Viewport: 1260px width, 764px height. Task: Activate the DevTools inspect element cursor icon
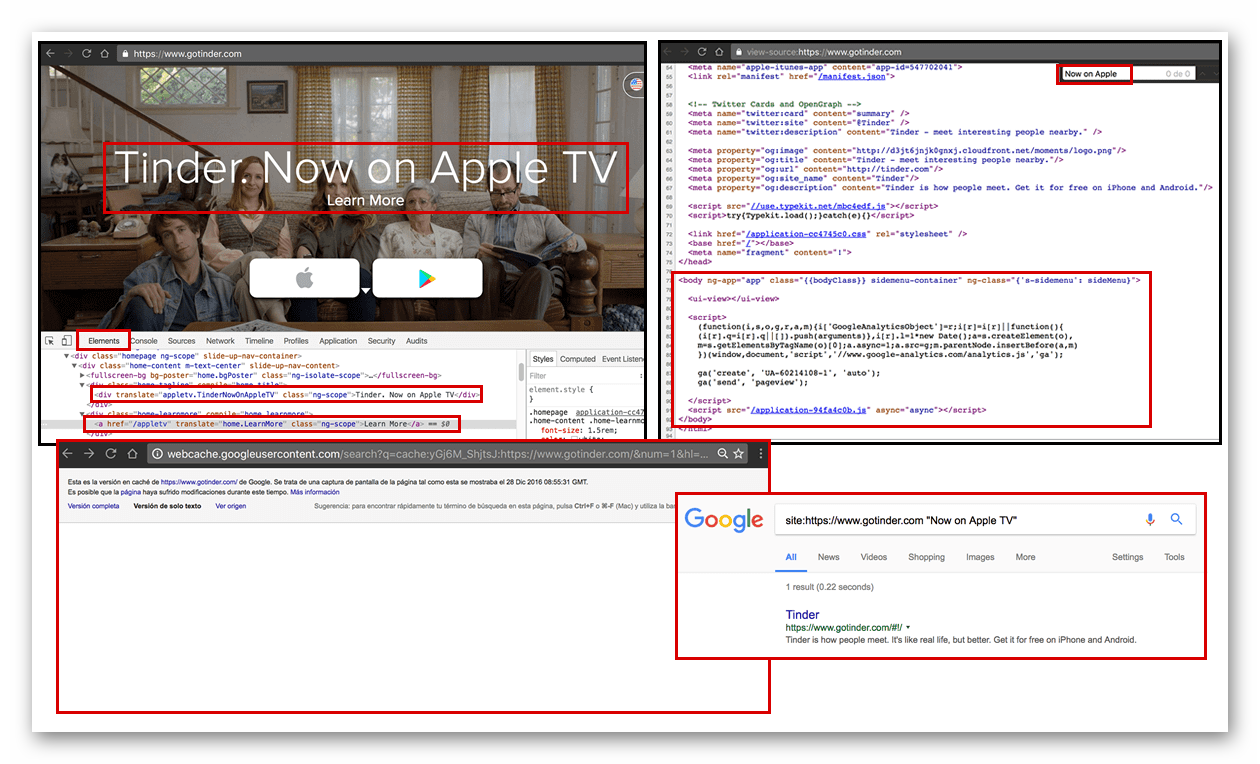[x=50, y=341]
